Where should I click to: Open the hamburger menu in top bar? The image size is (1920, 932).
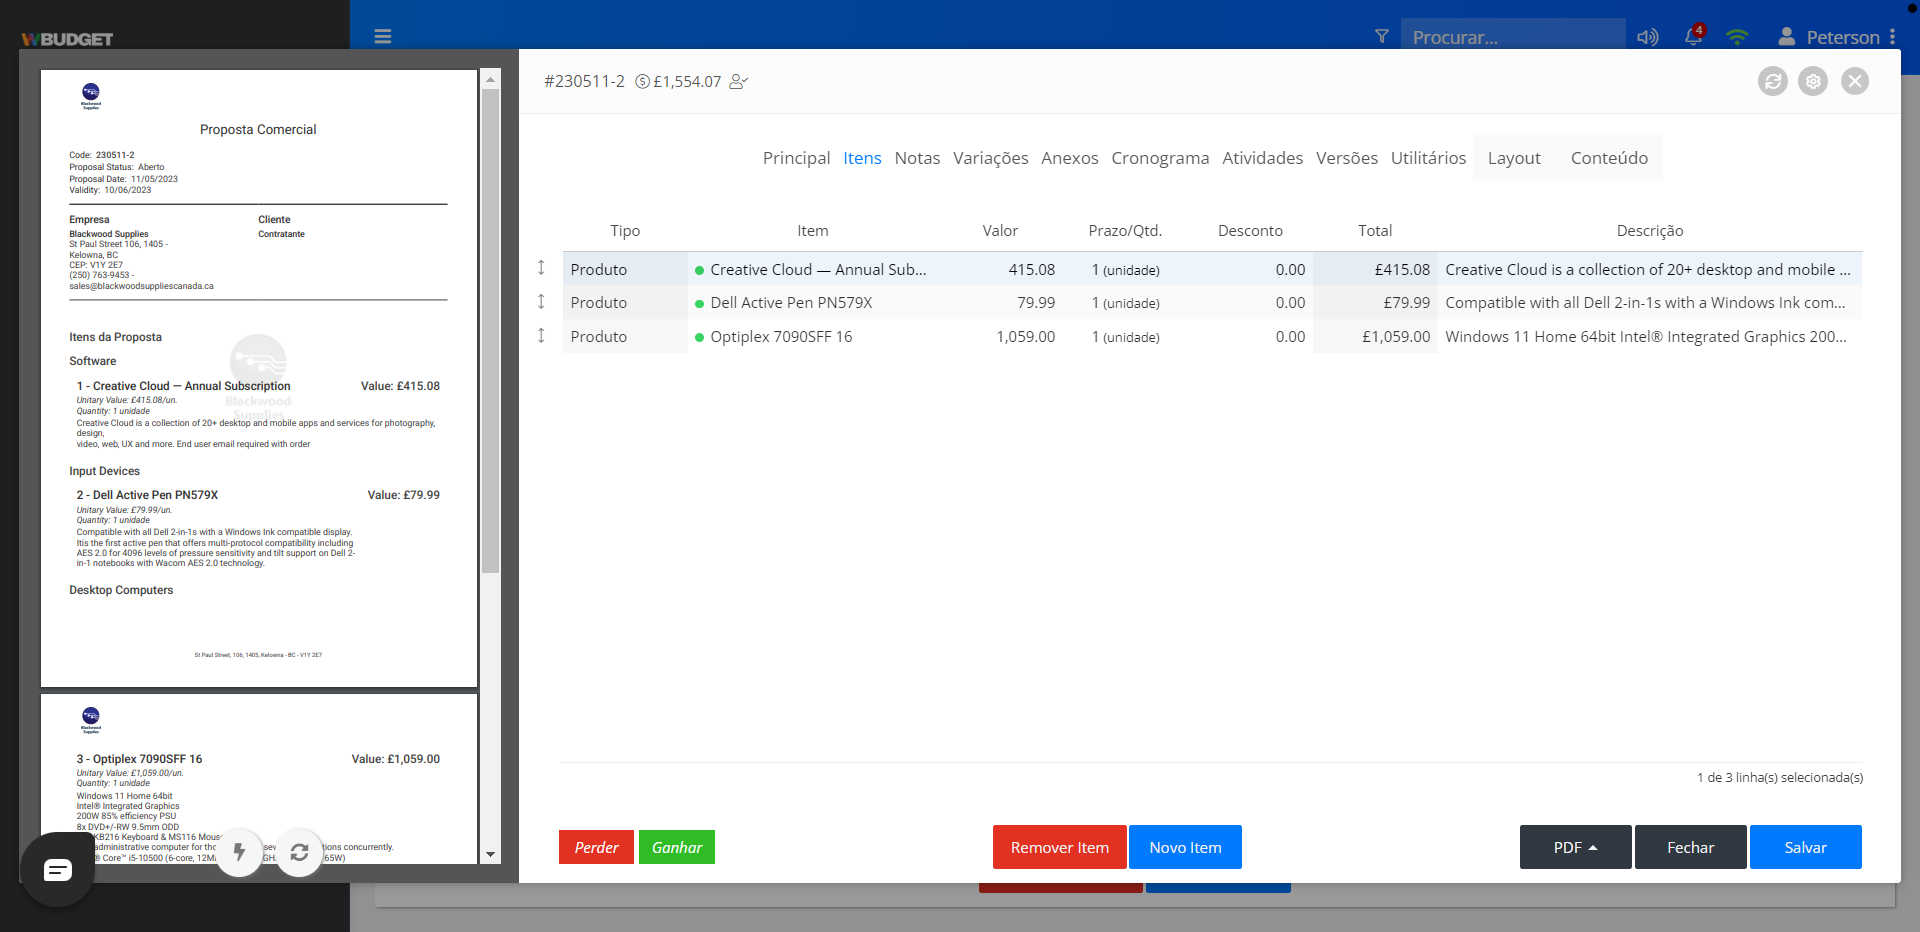click(383, 37)
